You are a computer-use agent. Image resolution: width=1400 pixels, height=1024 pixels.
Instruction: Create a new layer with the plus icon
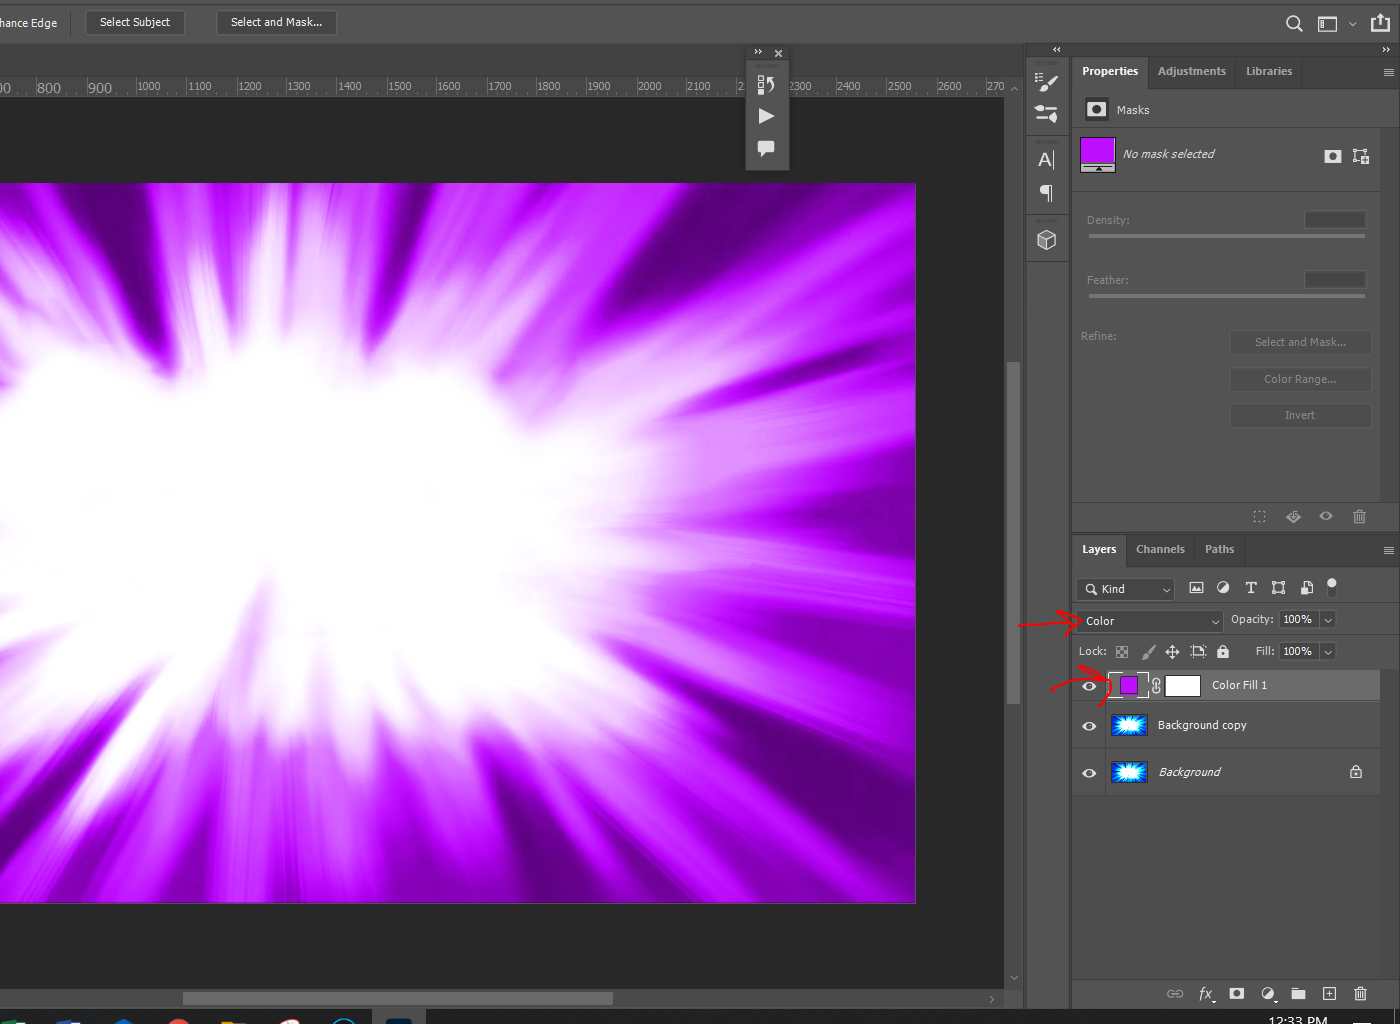(1329, 993)
